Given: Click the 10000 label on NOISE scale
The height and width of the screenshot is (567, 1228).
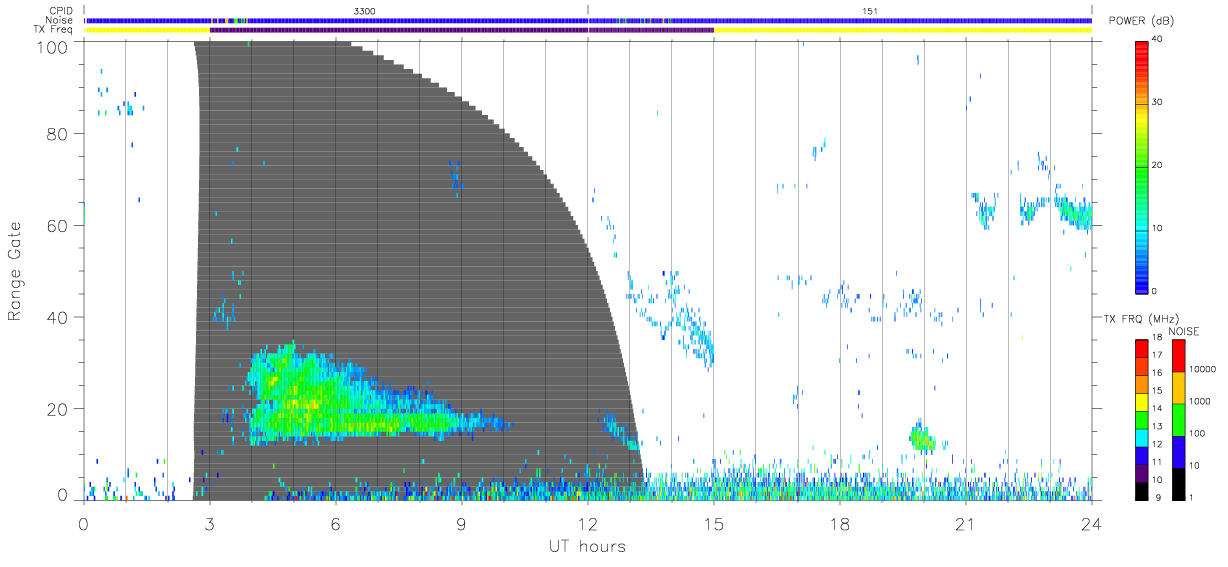Looking at the screenshot, I should pyautogui.click(x=1200, y=368).
